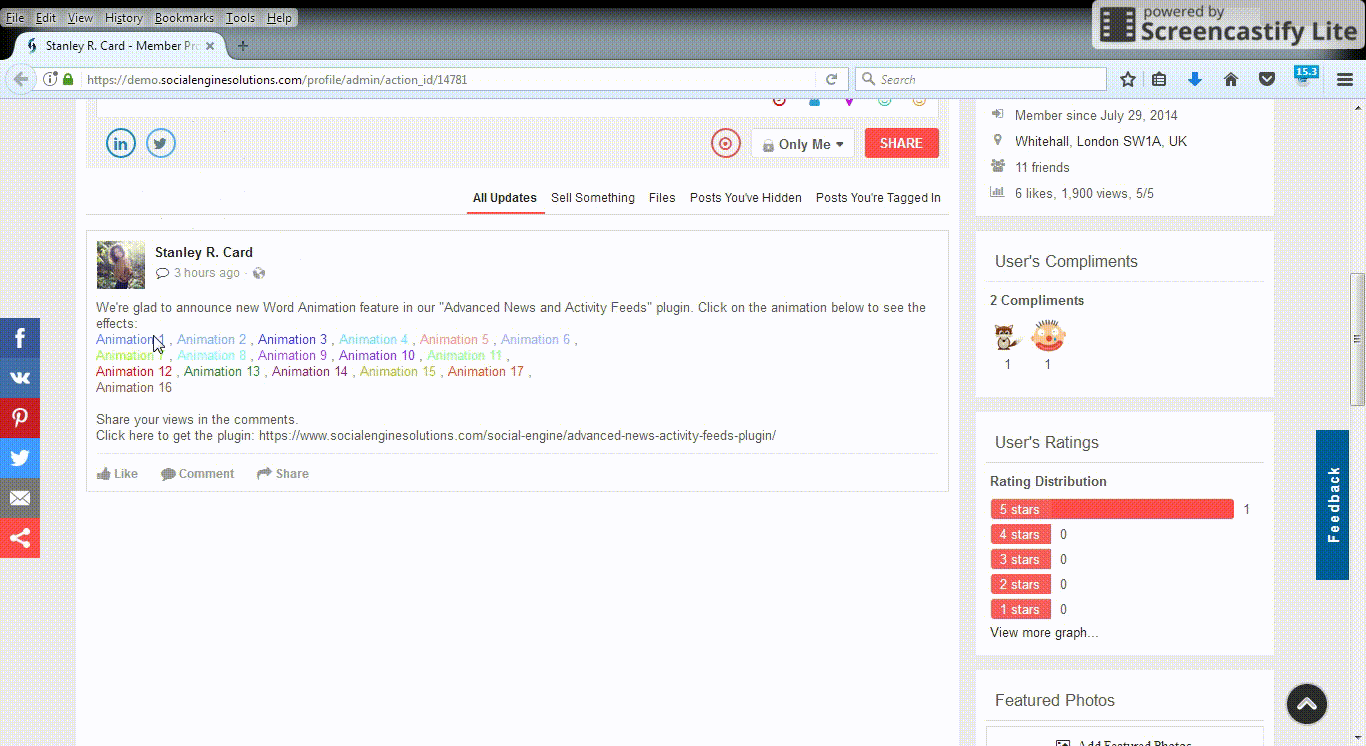Click the LinkedIn share icon
This screenshot has width=1366, height=746.
(x=121, y=143)
